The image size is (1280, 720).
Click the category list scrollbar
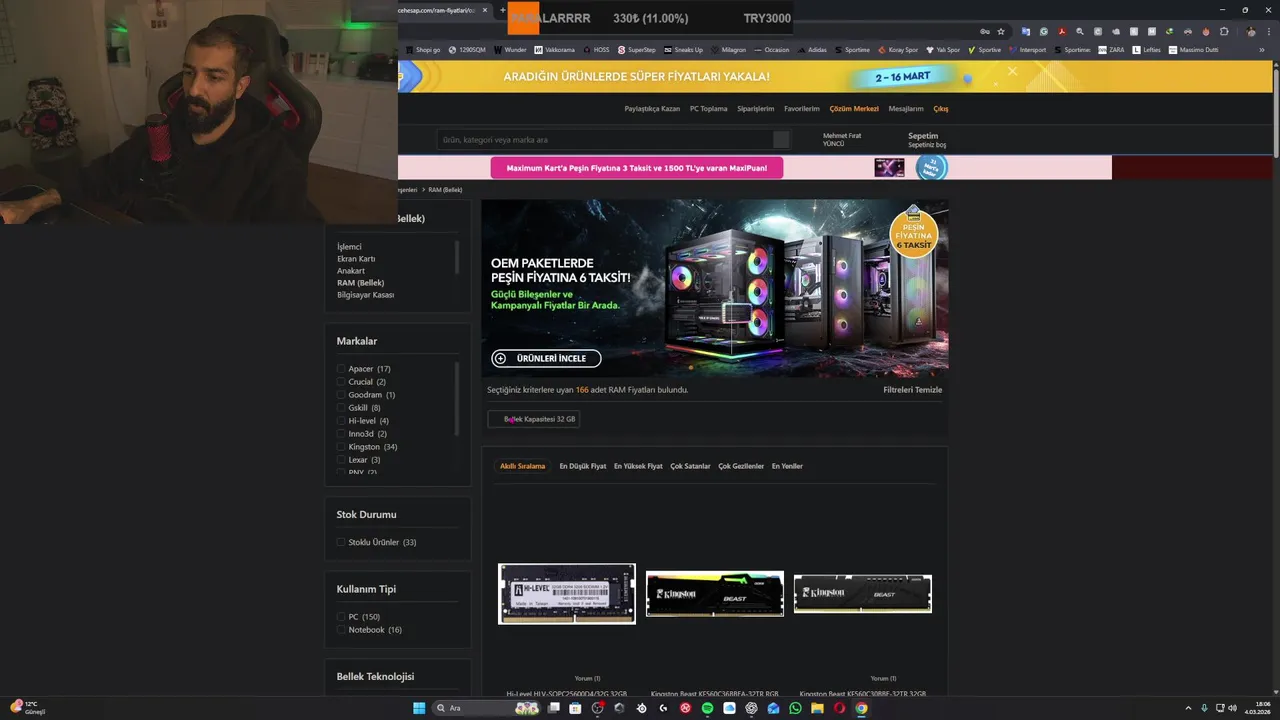[457, 258]
